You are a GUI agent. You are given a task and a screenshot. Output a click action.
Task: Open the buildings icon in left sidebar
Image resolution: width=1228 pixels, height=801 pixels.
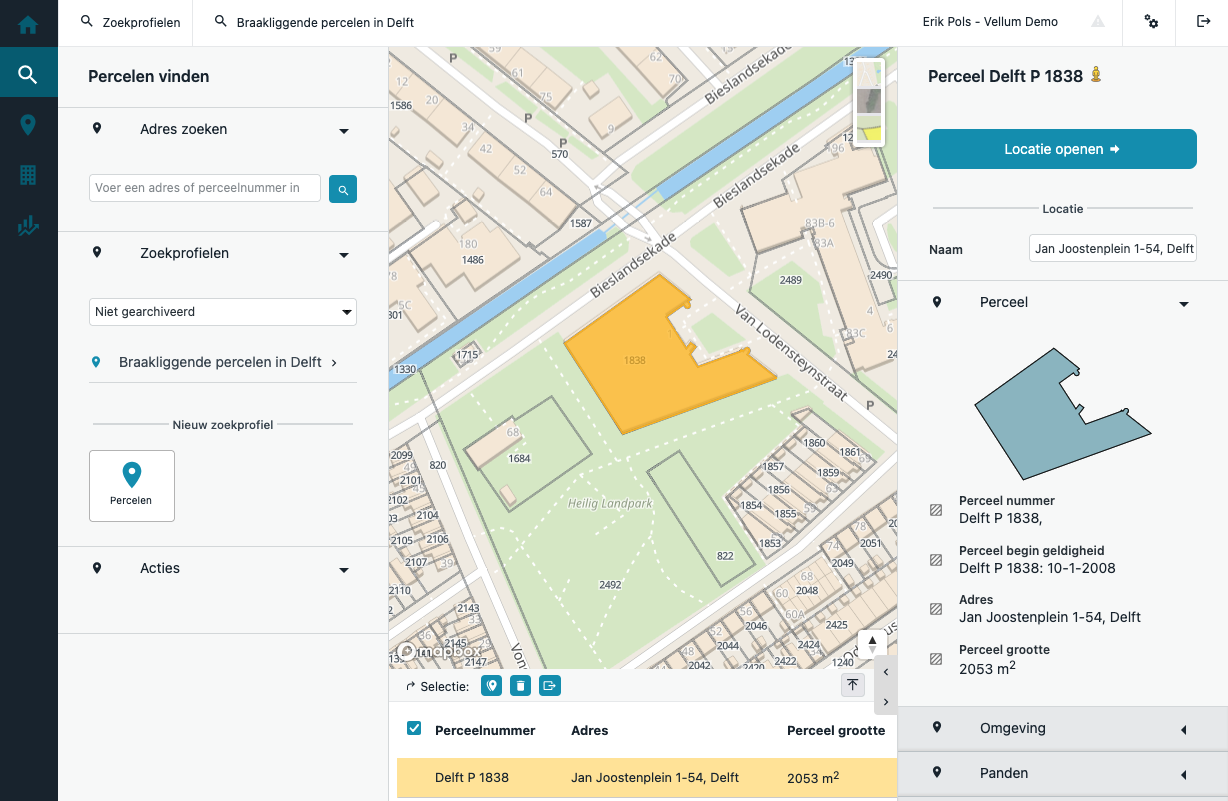point(28,176)
